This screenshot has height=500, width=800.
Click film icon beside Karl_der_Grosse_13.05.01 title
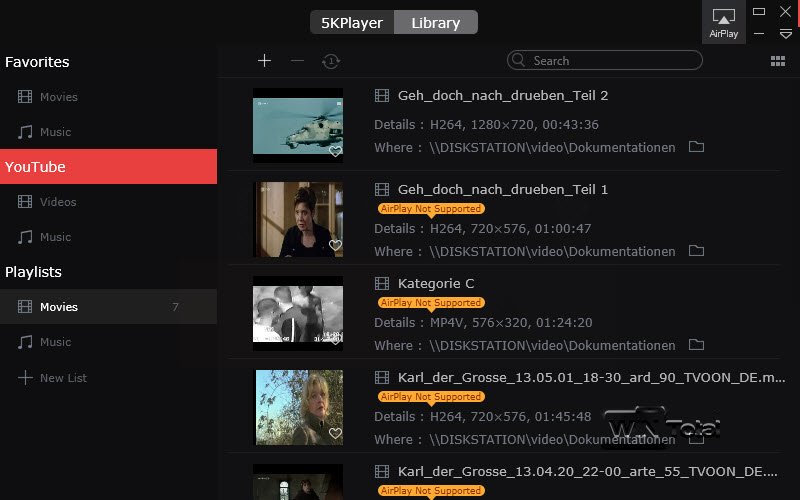pos(382,377)
